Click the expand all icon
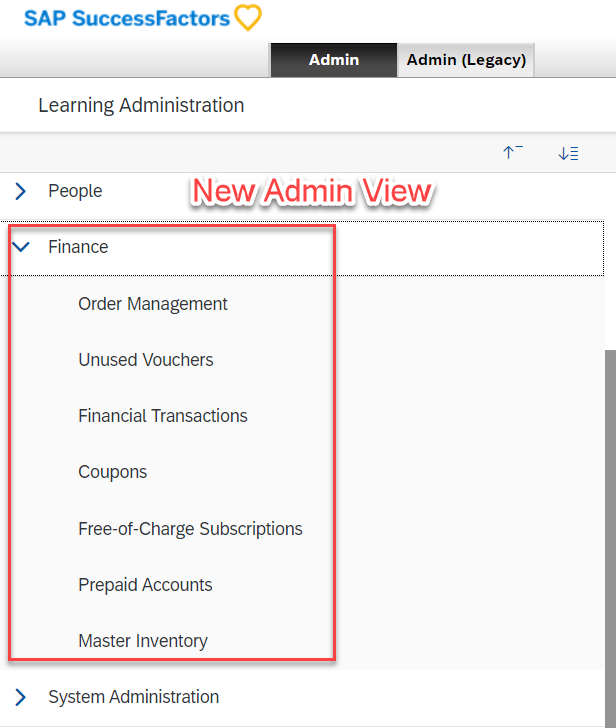Screen dimensions: 616x728 click(x=568, y=153)
